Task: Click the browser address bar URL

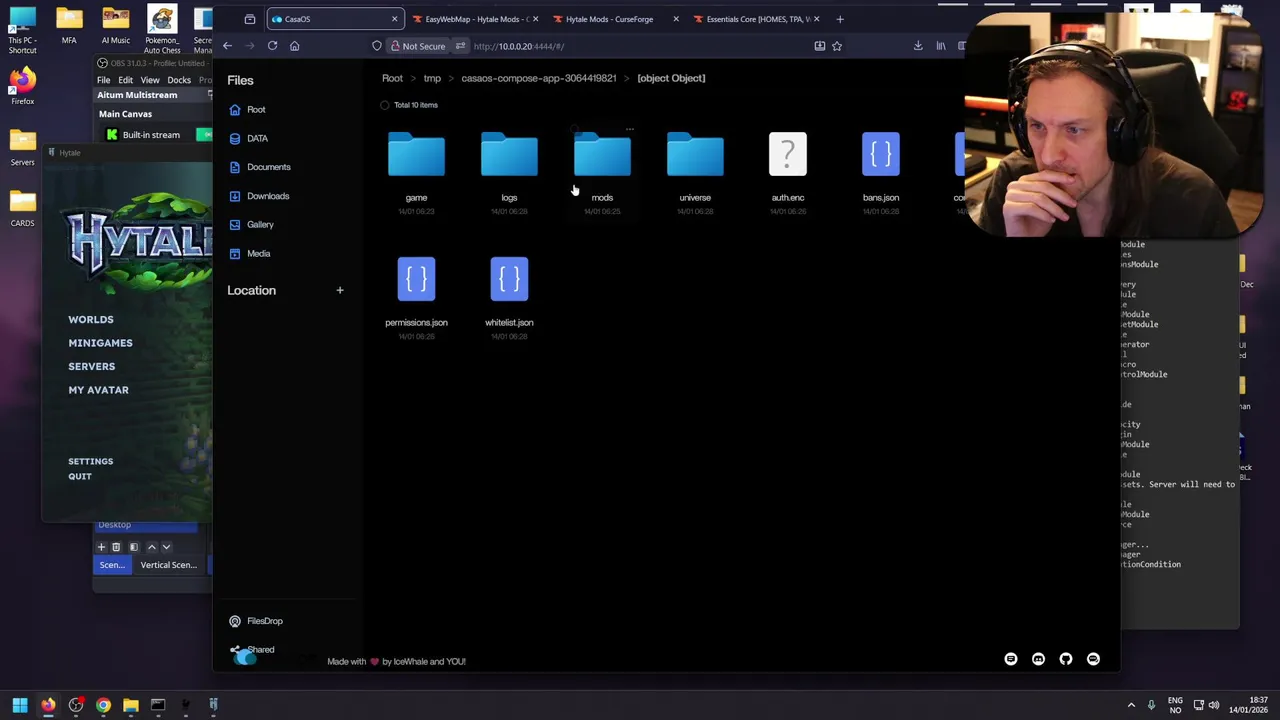Action: (x=519, y=46)
